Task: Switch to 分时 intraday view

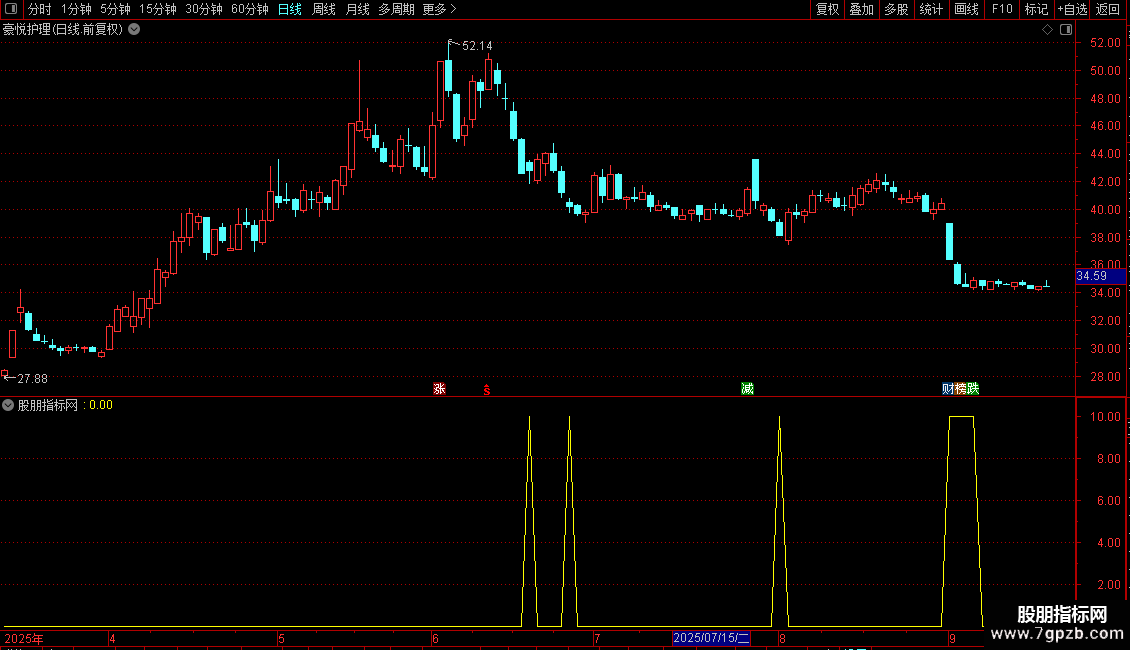Action: [x=40, y=9]
